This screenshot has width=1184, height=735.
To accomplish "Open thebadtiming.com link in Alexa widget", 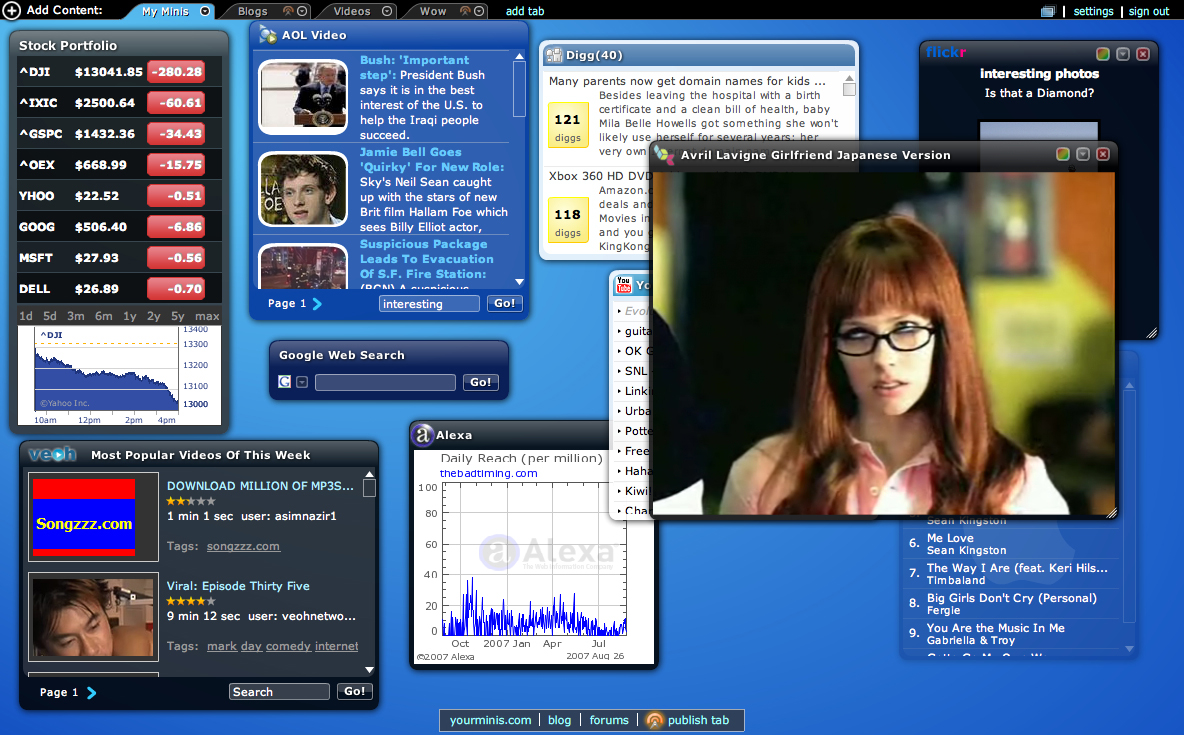I will click(x=489, y=474).
